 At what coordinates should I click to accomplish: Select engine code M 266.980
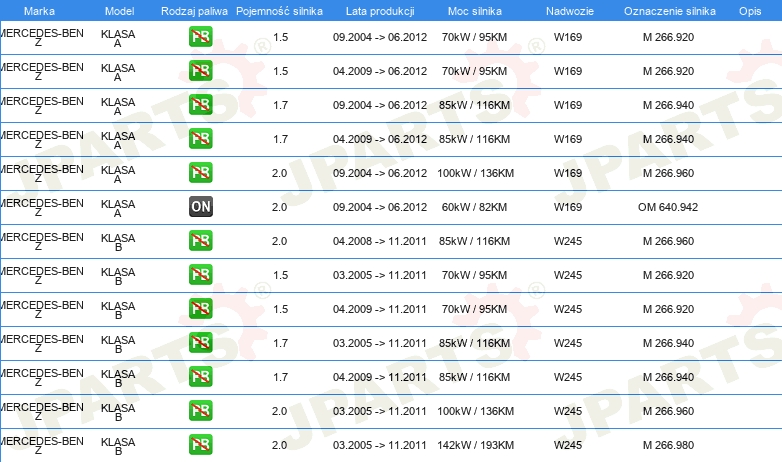[668, 445]
